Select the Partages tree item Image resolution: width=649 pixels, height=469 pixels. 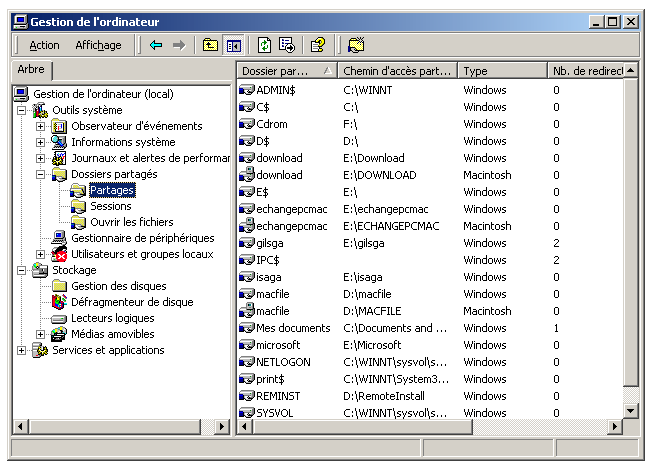[112, 190]
